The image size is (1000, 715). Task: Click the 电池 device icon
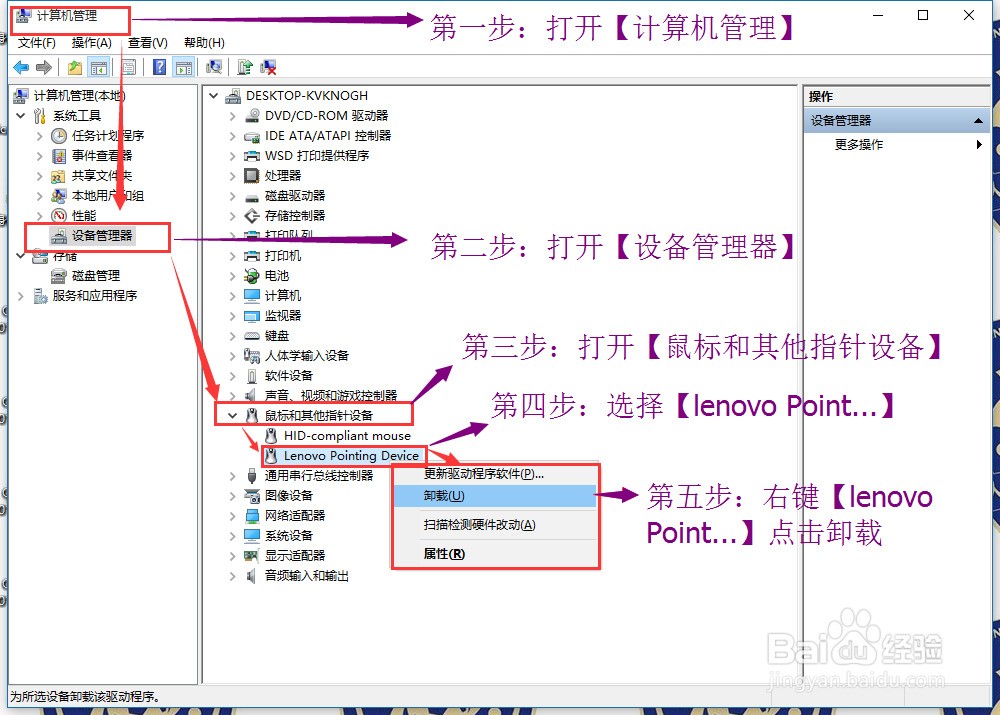(252, 276)
